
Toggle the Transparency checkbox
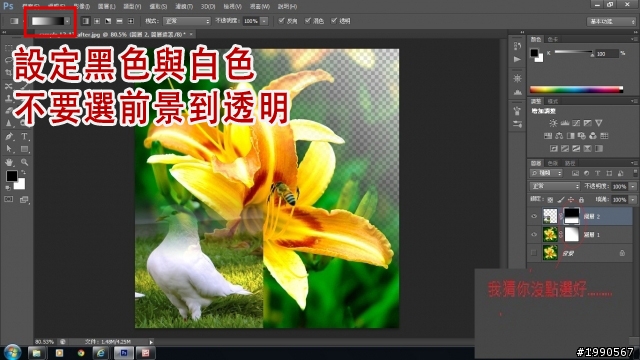click(334, 20)
